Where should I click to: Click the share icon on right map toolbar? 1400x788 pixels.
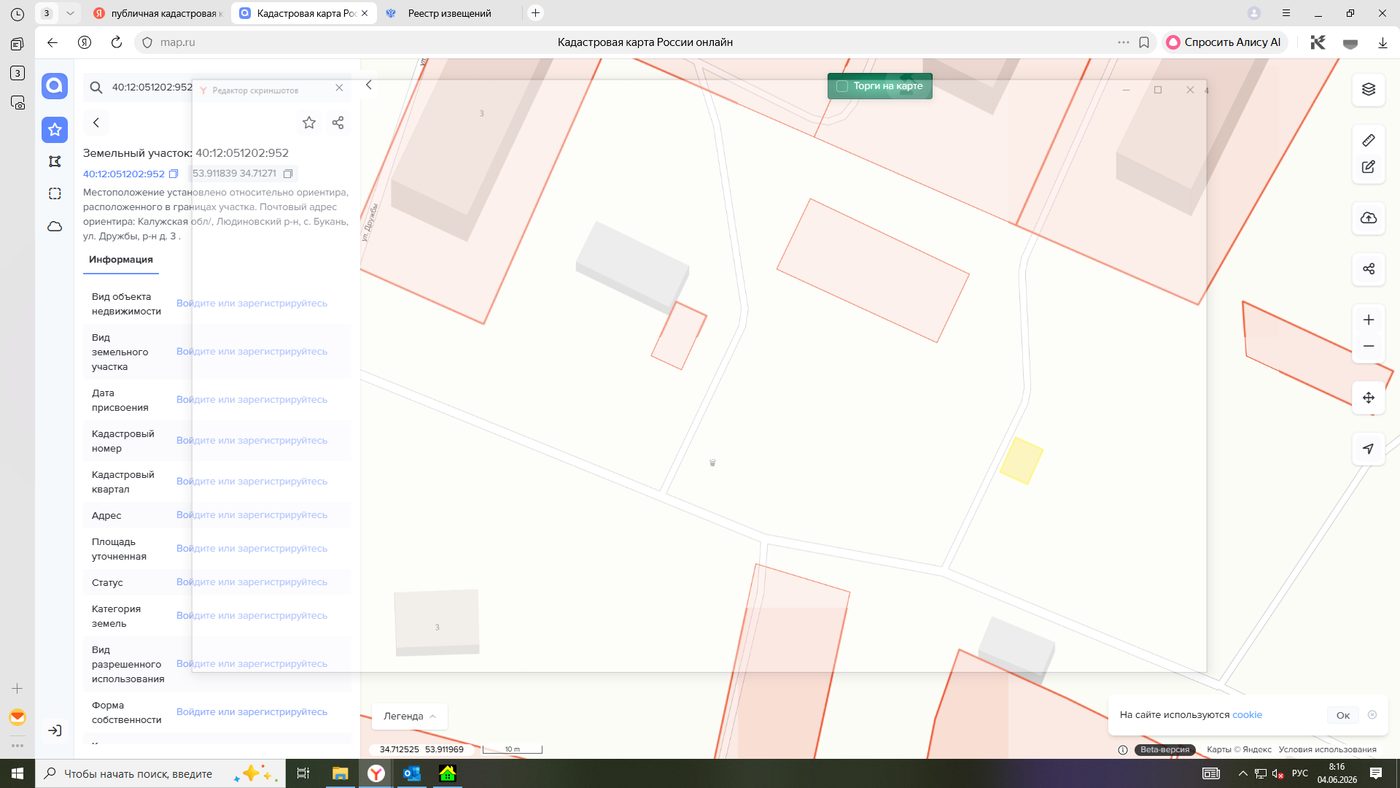tap(1368, 269)
